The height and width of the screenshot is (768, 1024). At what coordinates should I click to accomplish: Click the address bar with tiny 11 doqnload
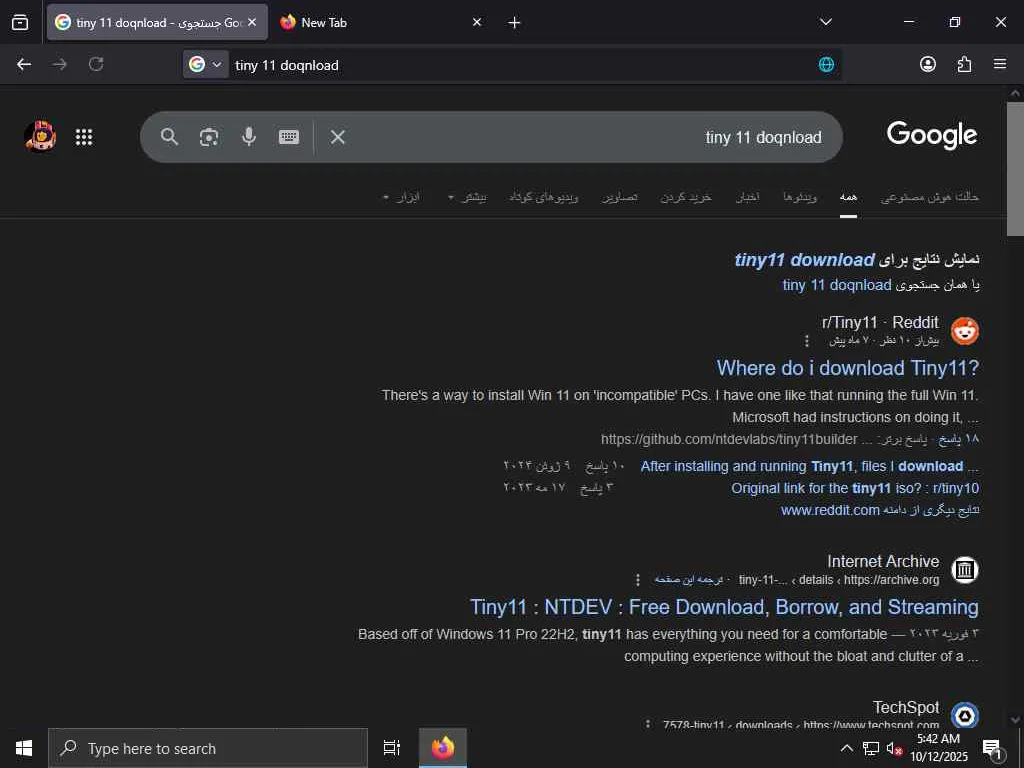[522, 65]
